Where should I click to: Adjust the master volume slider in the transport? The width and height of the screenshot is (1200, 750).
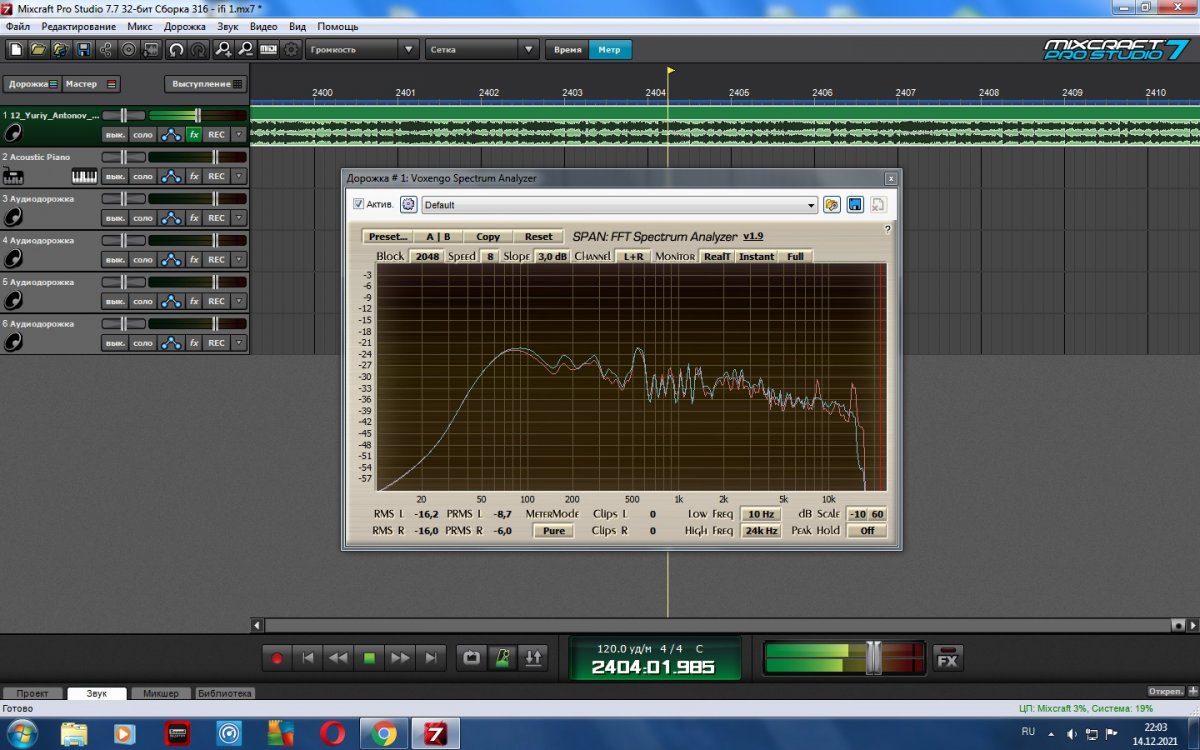point(873,658)
